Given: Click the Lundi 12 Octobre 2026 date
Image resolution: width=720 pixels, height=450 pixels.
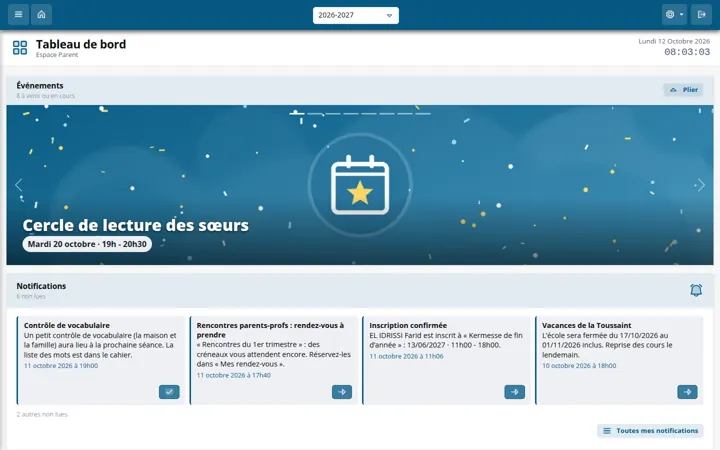Looking at the screenshot, I should 674,41.
